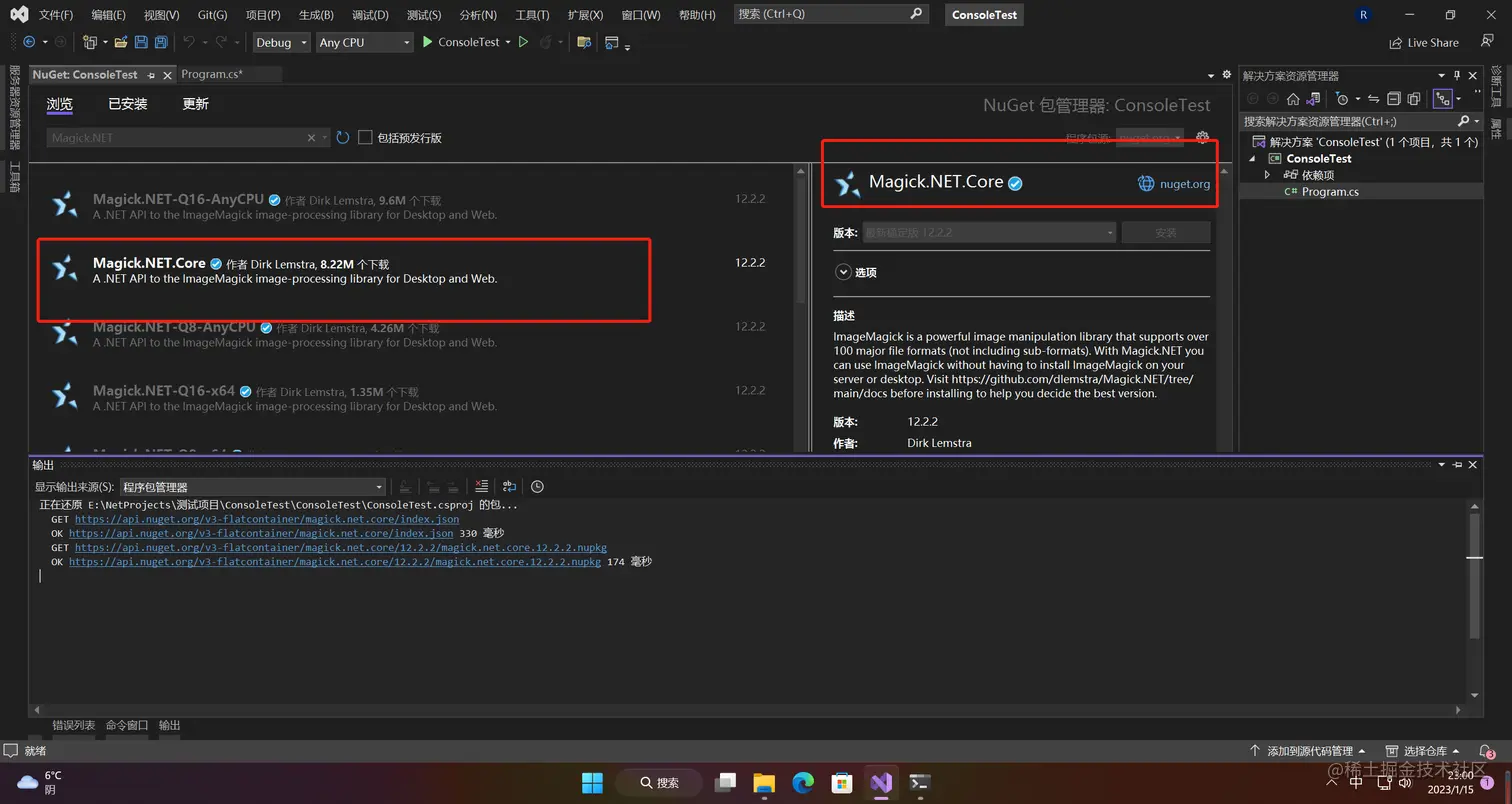Viewport: 1512px width, 804px height.
Task: Pin the Solution Explorer panel
Action: click(1457, 76)
